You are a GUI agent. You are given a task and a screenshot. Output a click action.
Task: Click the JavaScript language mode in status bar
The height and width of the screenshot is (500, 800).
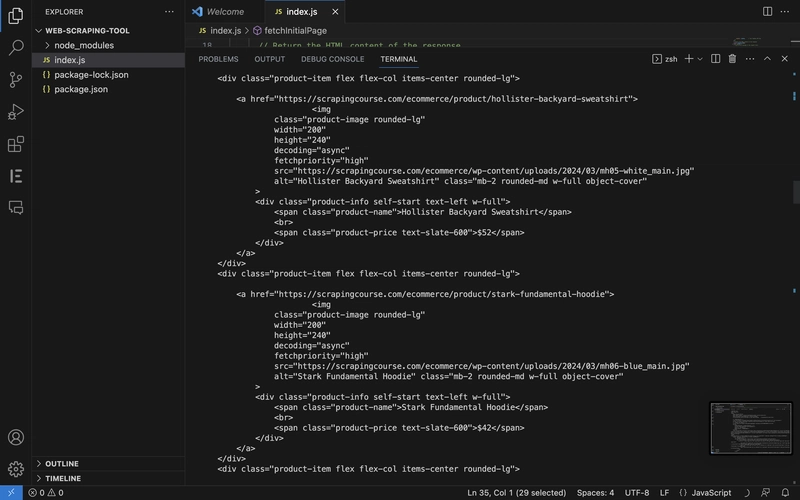point(705,492)
